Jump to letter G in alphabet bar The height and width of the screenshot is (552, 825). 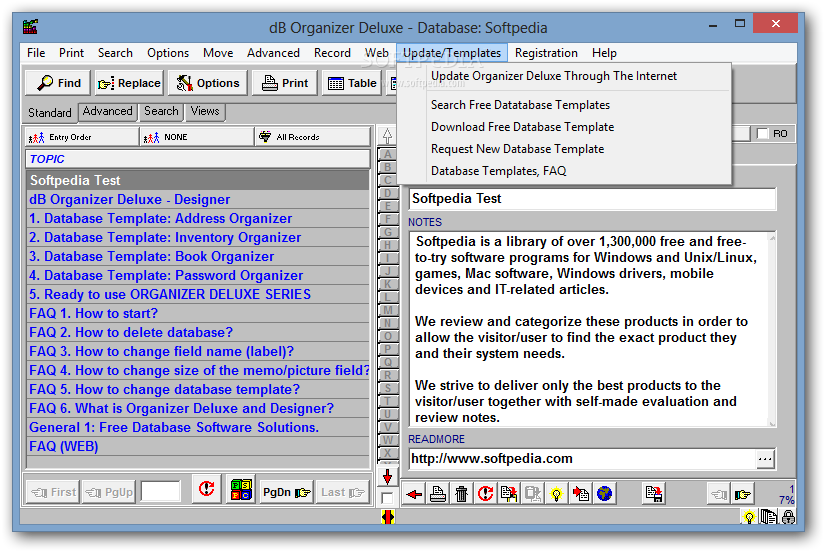pyautogui.click(x=388, y=232)
